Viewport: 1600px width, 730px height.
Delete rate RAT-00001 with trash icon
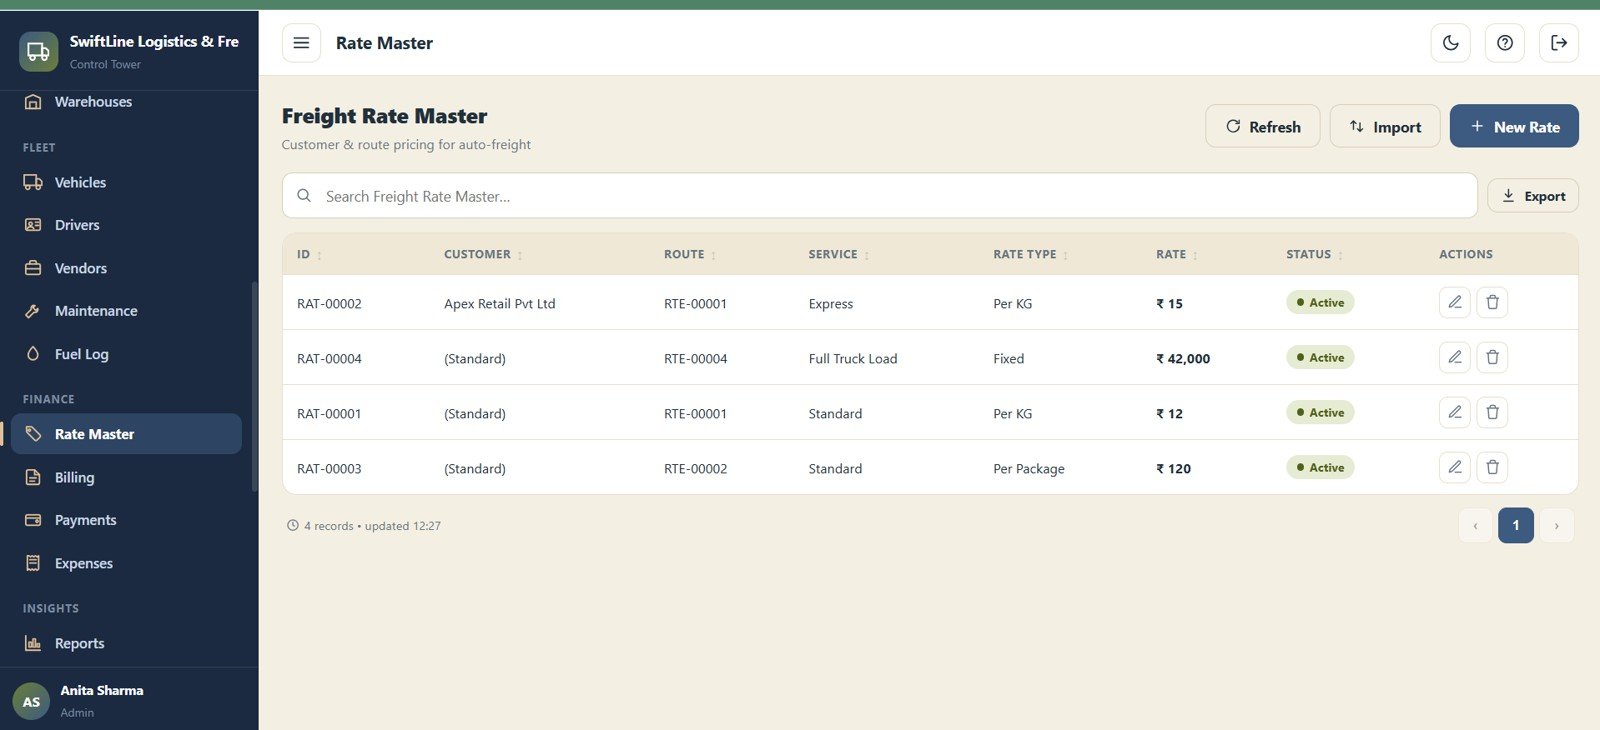click(x=1492, y=412)
